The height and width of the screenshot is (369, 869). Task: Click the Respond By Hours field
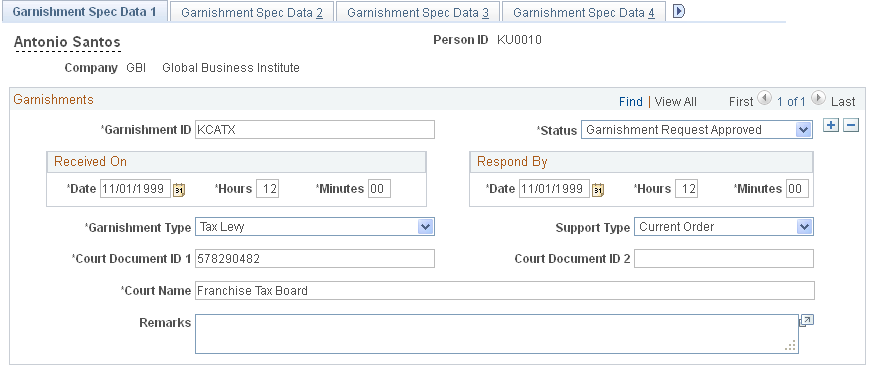point(687,189)
